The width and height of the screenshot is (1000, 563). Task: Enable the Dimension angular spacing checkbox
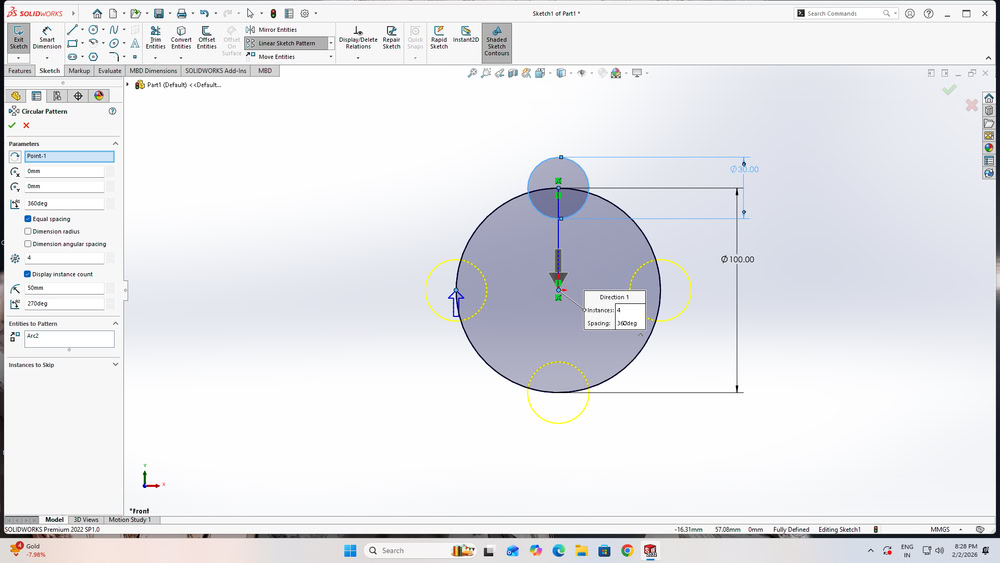(x=27, y=244)
